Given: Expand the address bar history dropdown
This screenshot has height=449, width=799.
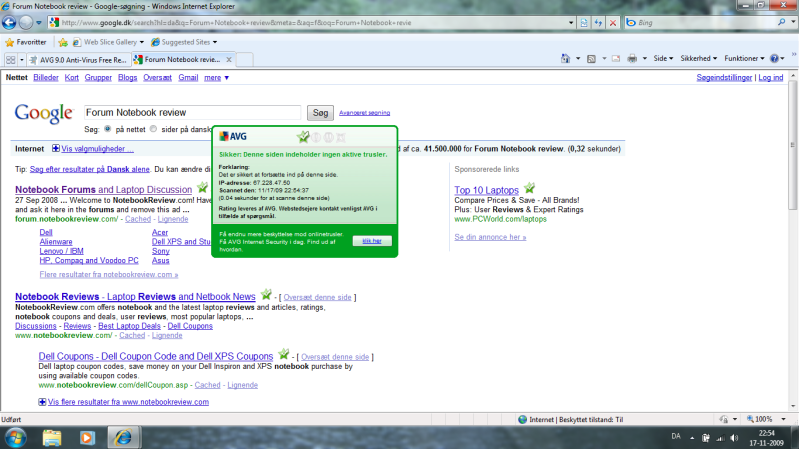Looking at the screenshot, I should (x=571, y=23).
